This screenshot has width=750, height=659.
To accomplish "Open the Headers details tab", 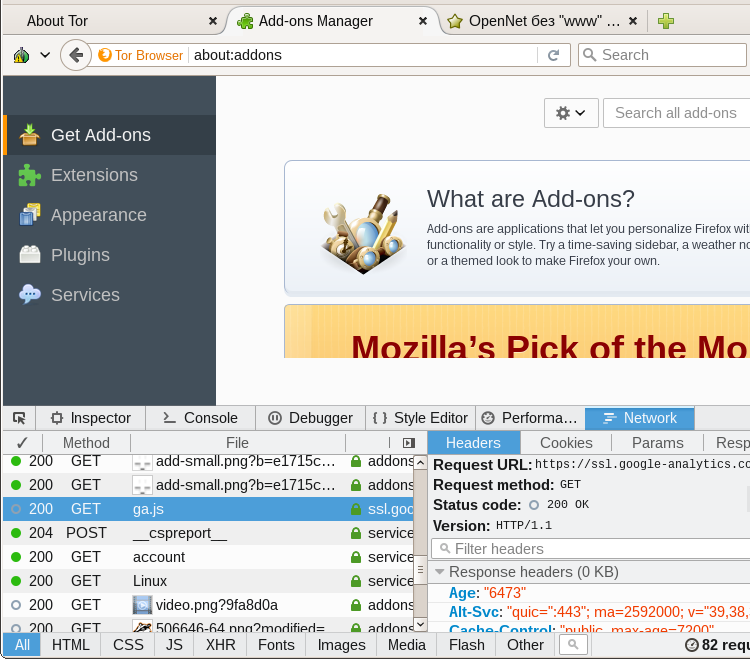I will coord(474,443).
